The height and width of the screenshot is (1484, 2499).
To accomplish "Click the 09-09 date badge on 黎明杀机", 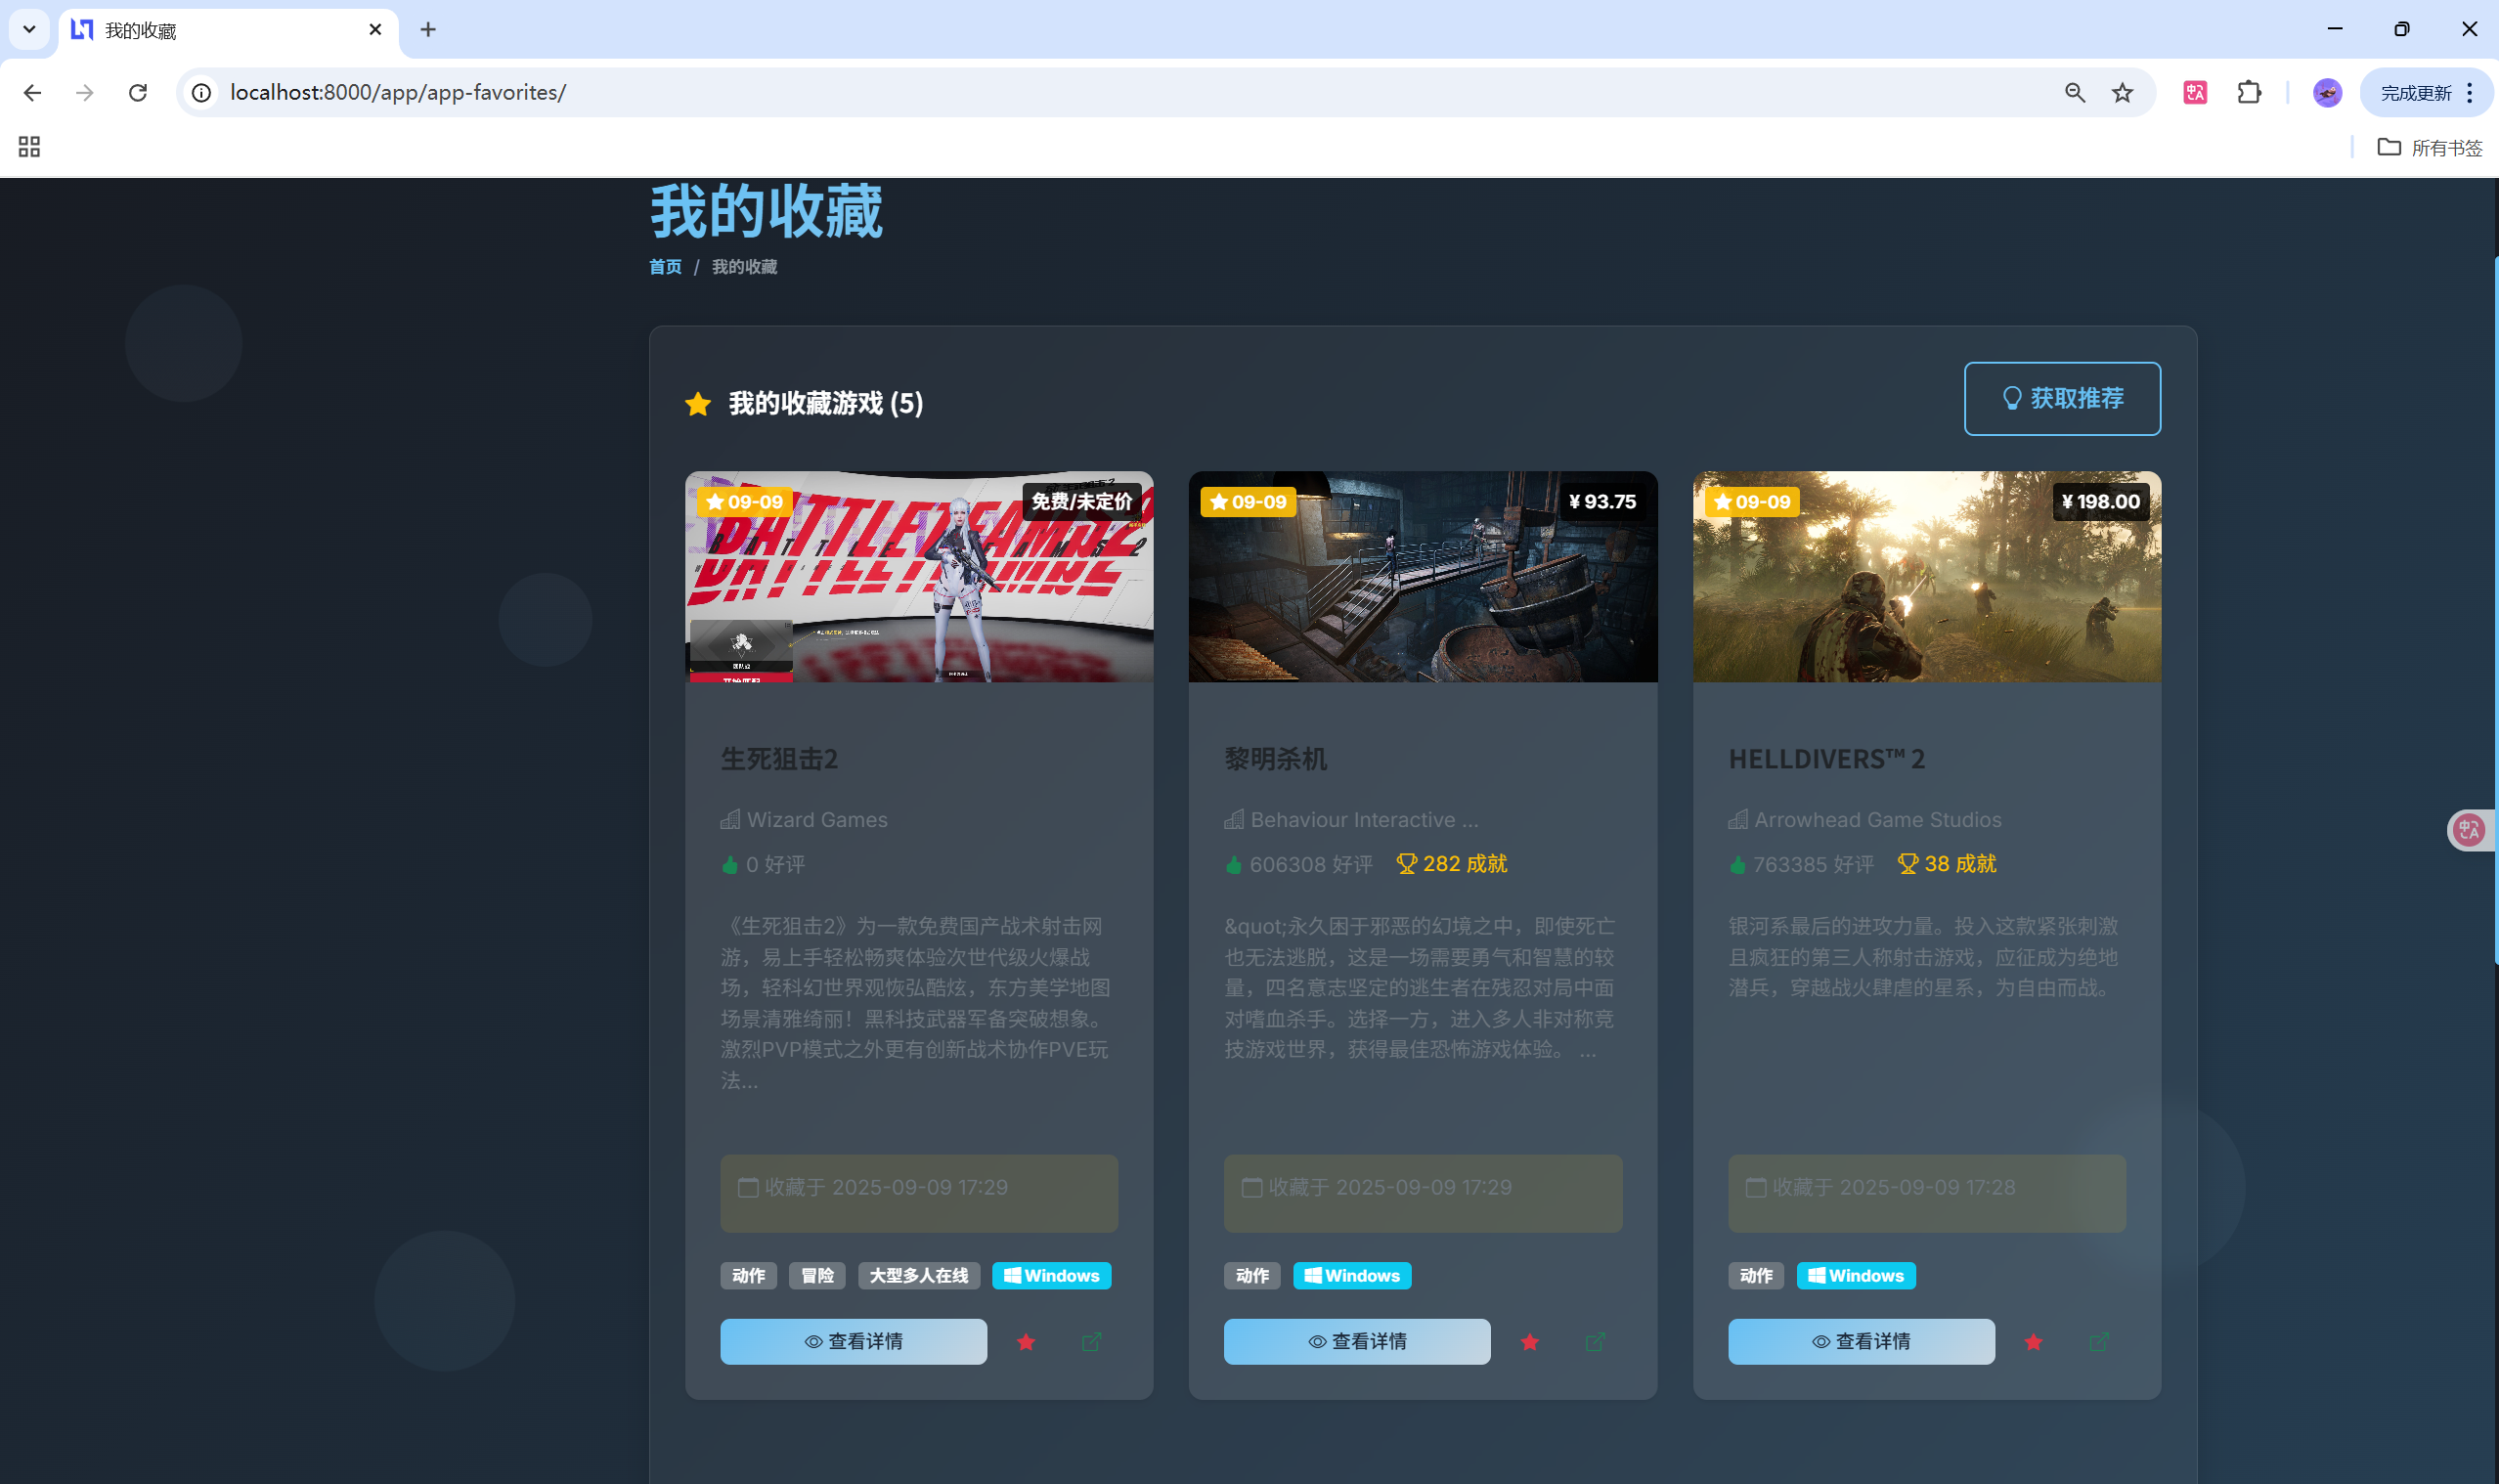I will tap(1247, 501).
